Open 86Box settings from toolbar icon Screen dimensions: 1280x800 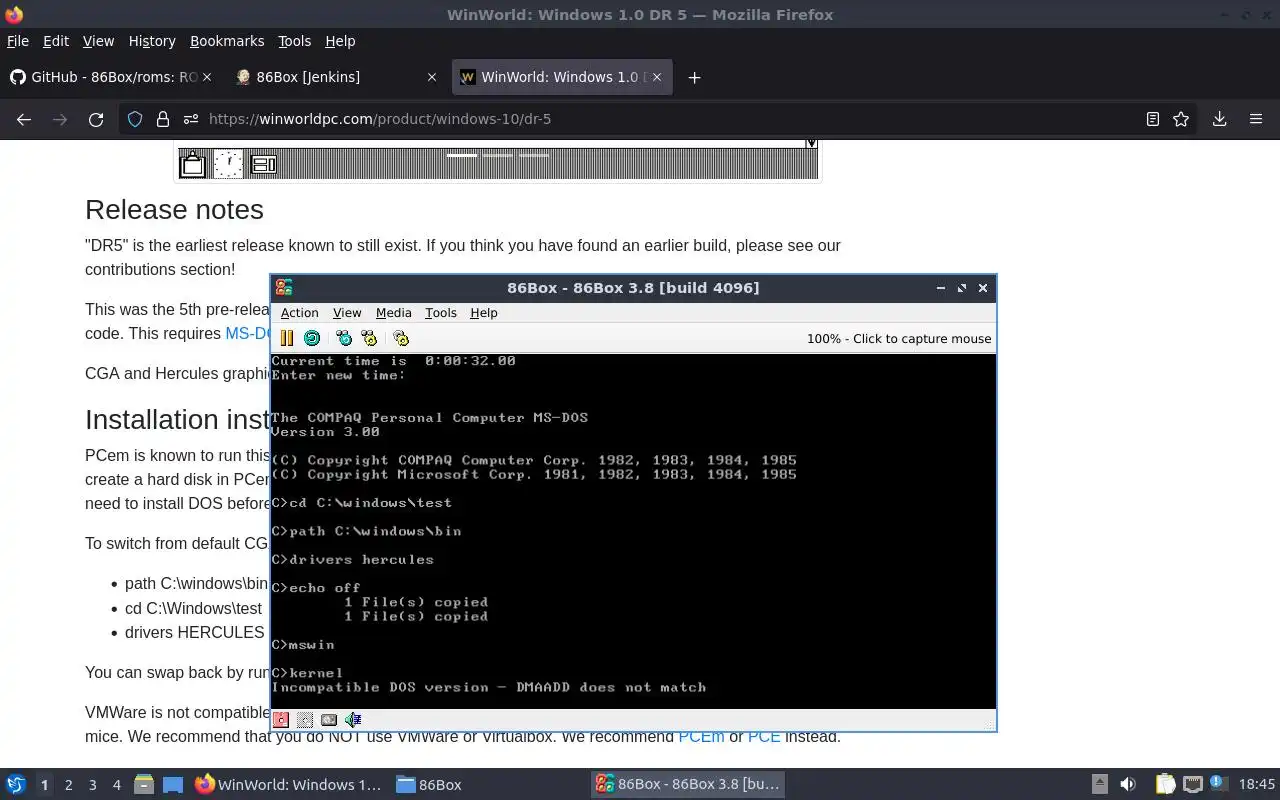coord(401,338)
